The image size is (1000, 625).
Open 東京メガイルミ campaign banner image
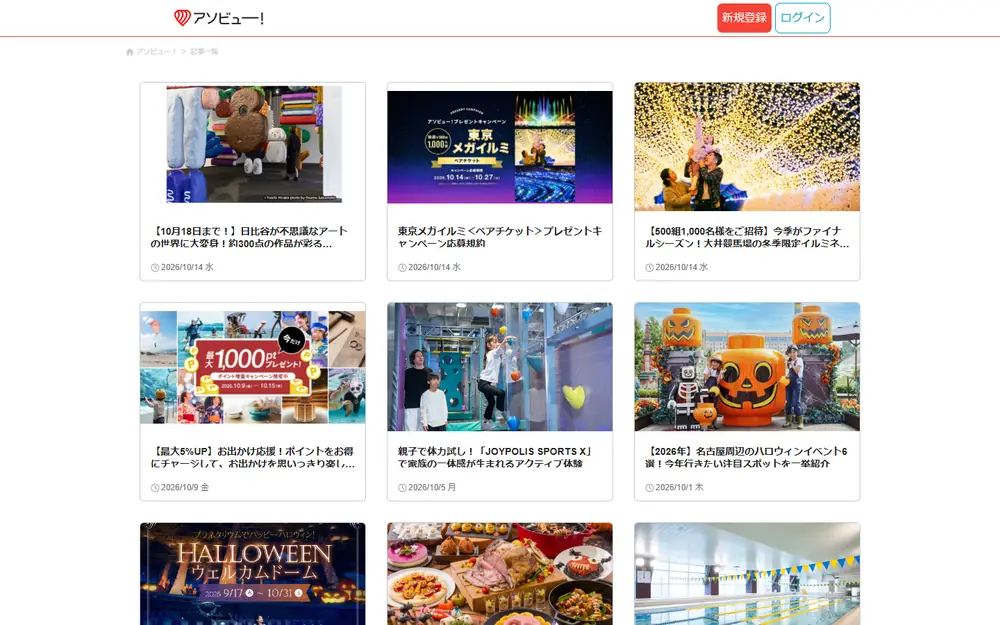click(500, 147)
